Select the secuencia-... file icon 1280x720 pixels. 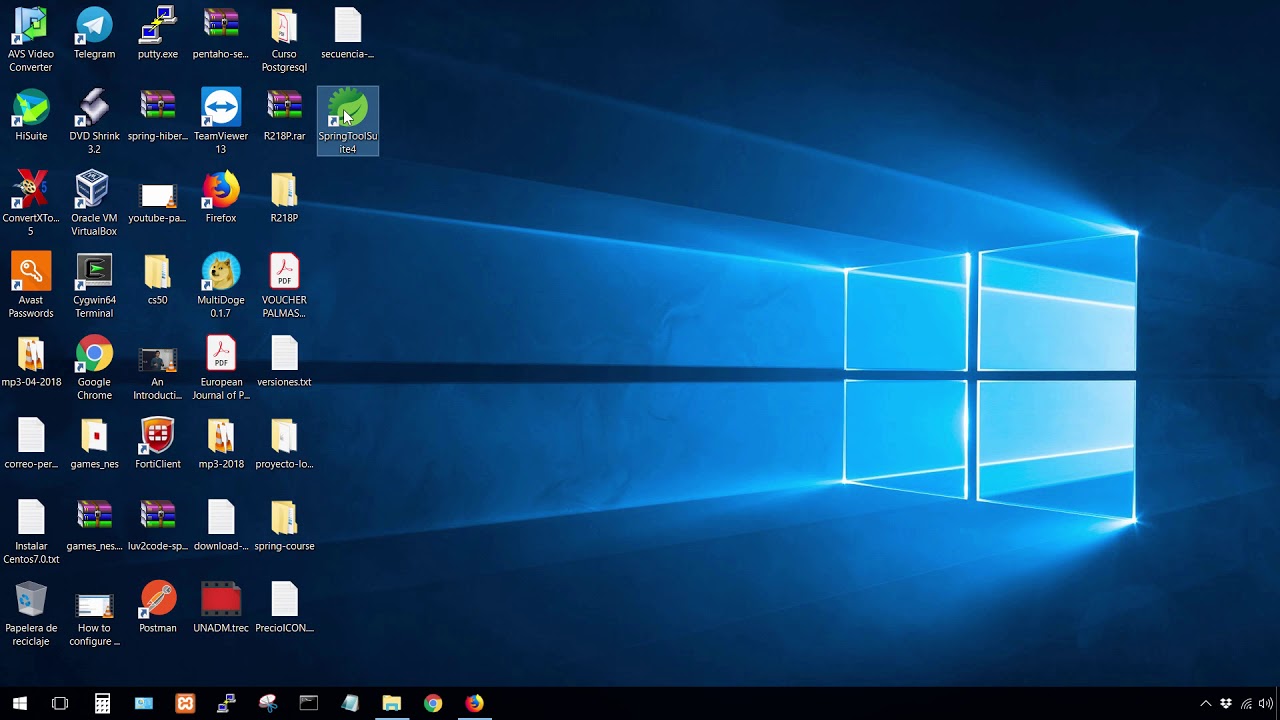pos(347,34)
